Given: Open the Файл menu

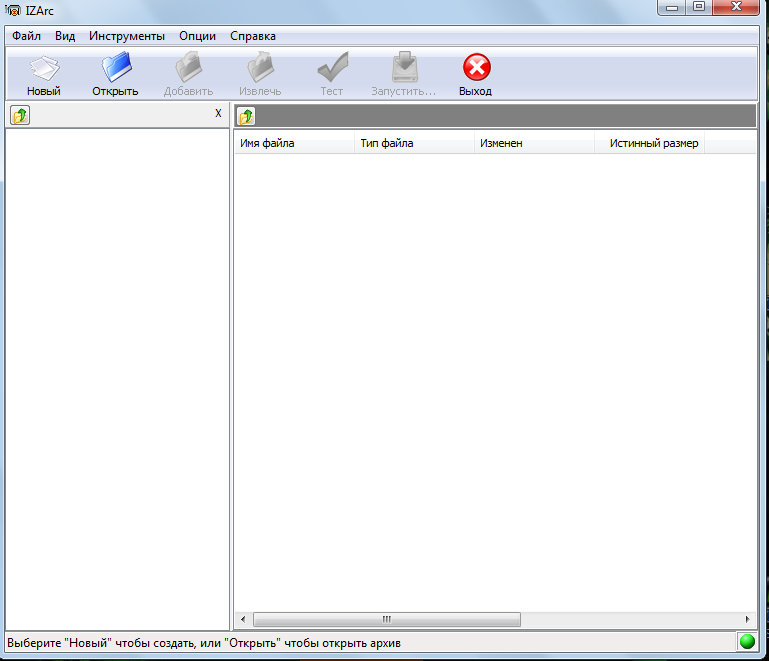Looking at the screenshot, I should click(26, 36).
